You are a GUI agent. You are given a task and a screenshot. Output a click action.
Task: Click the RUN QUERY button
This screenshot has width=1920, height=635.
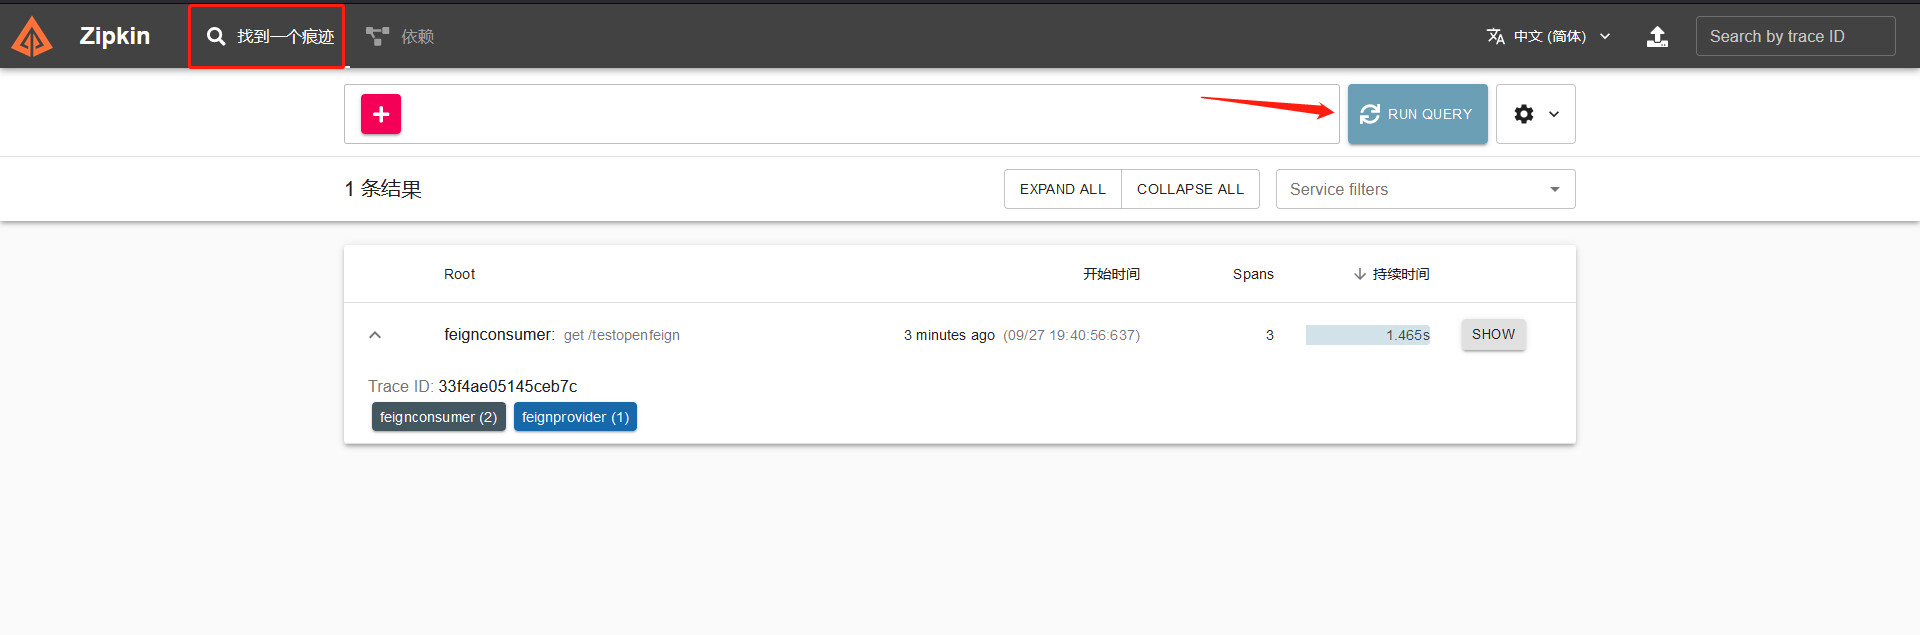coord(1417,114)
